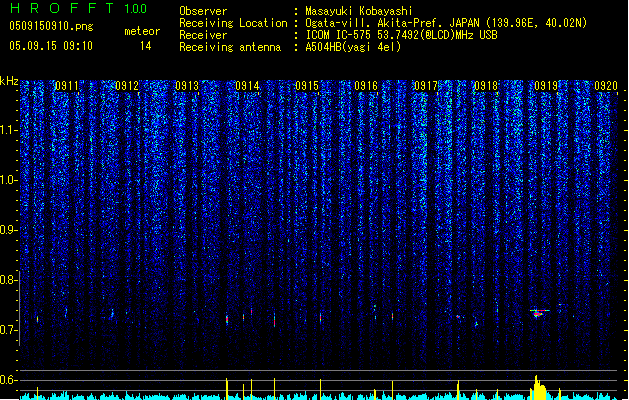Click the tall yellow power peak near 0919
The image size is (629, 400).
[x=539, y=387]
